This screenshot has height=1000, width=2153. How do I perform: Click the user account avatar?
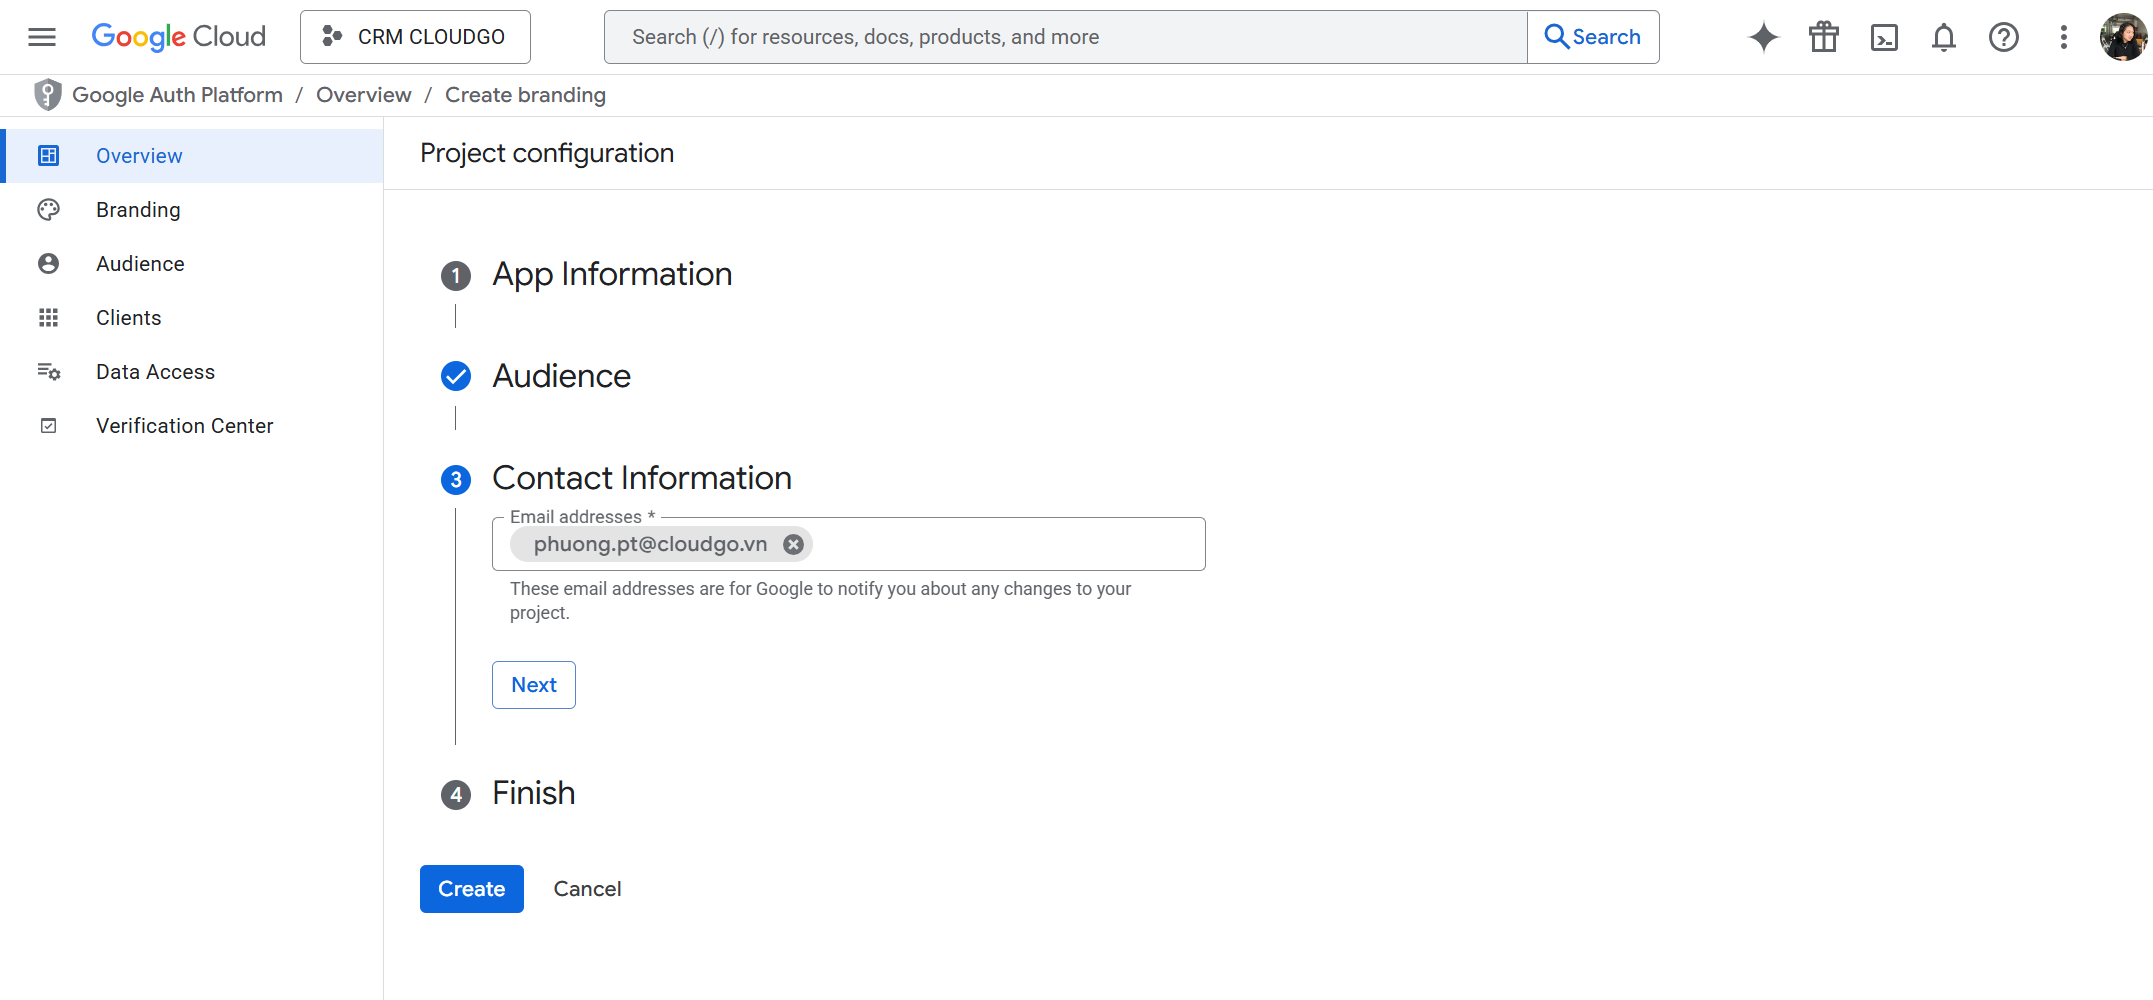pyautogui.click(x=2122, y=37)
